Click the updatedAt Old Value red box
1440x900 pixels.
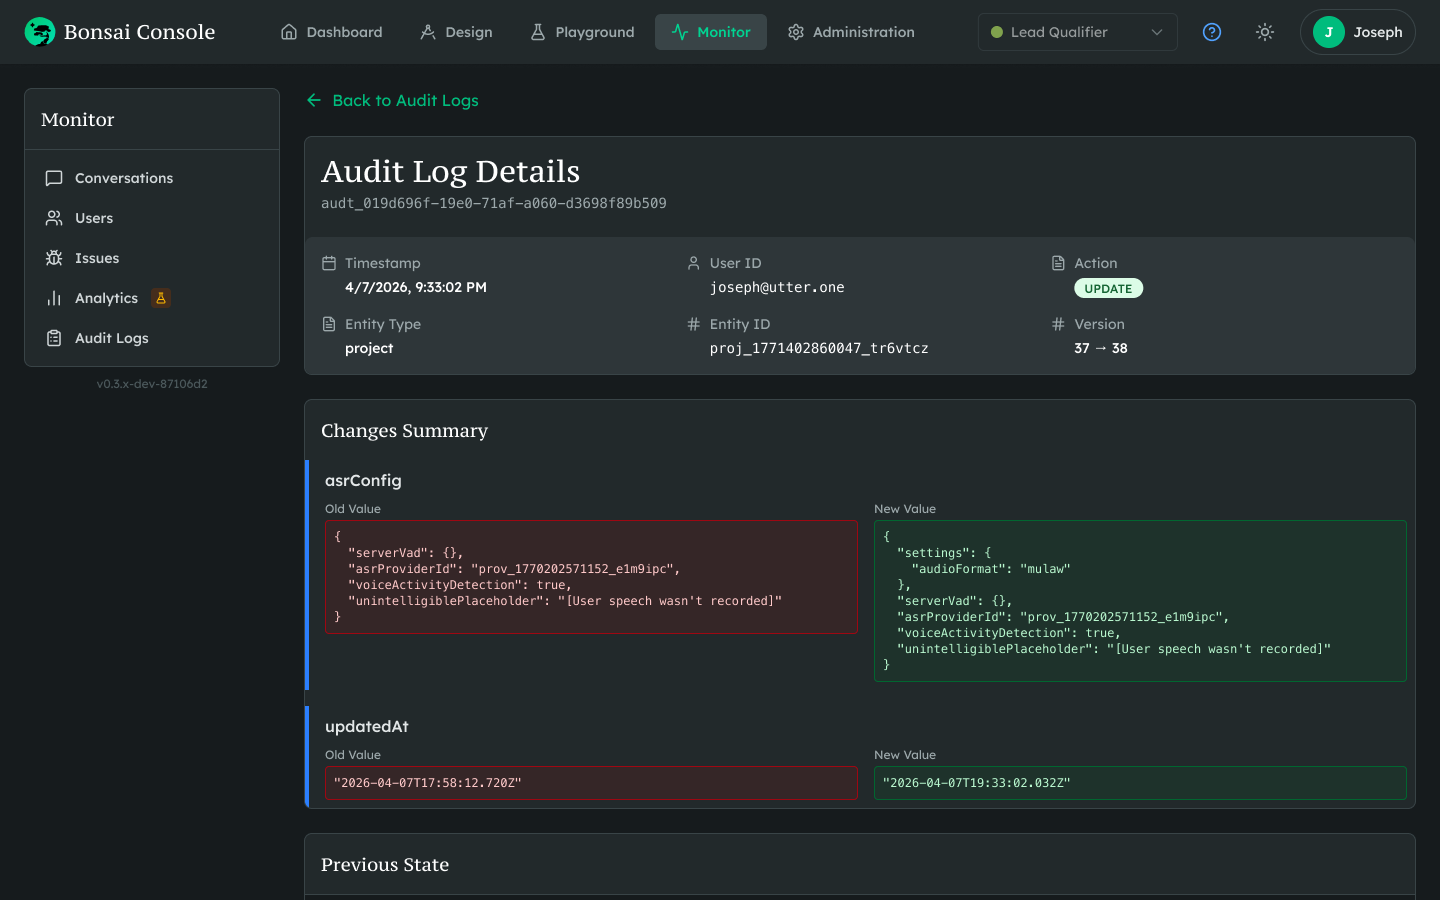(x=591, y=783)
